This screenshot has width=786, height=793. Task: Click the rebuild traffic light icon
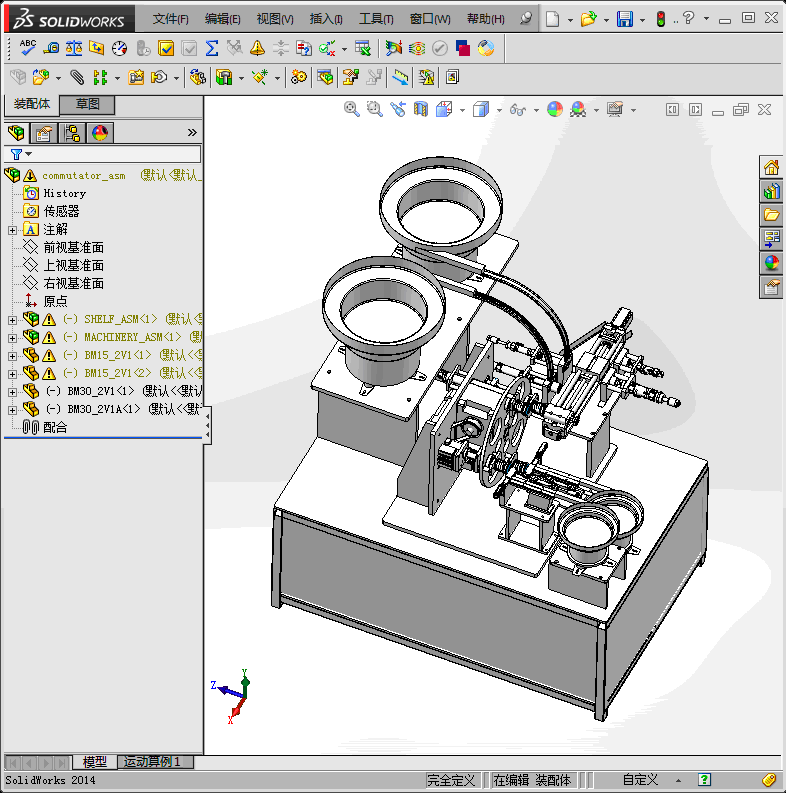click(x=660, y=19)
